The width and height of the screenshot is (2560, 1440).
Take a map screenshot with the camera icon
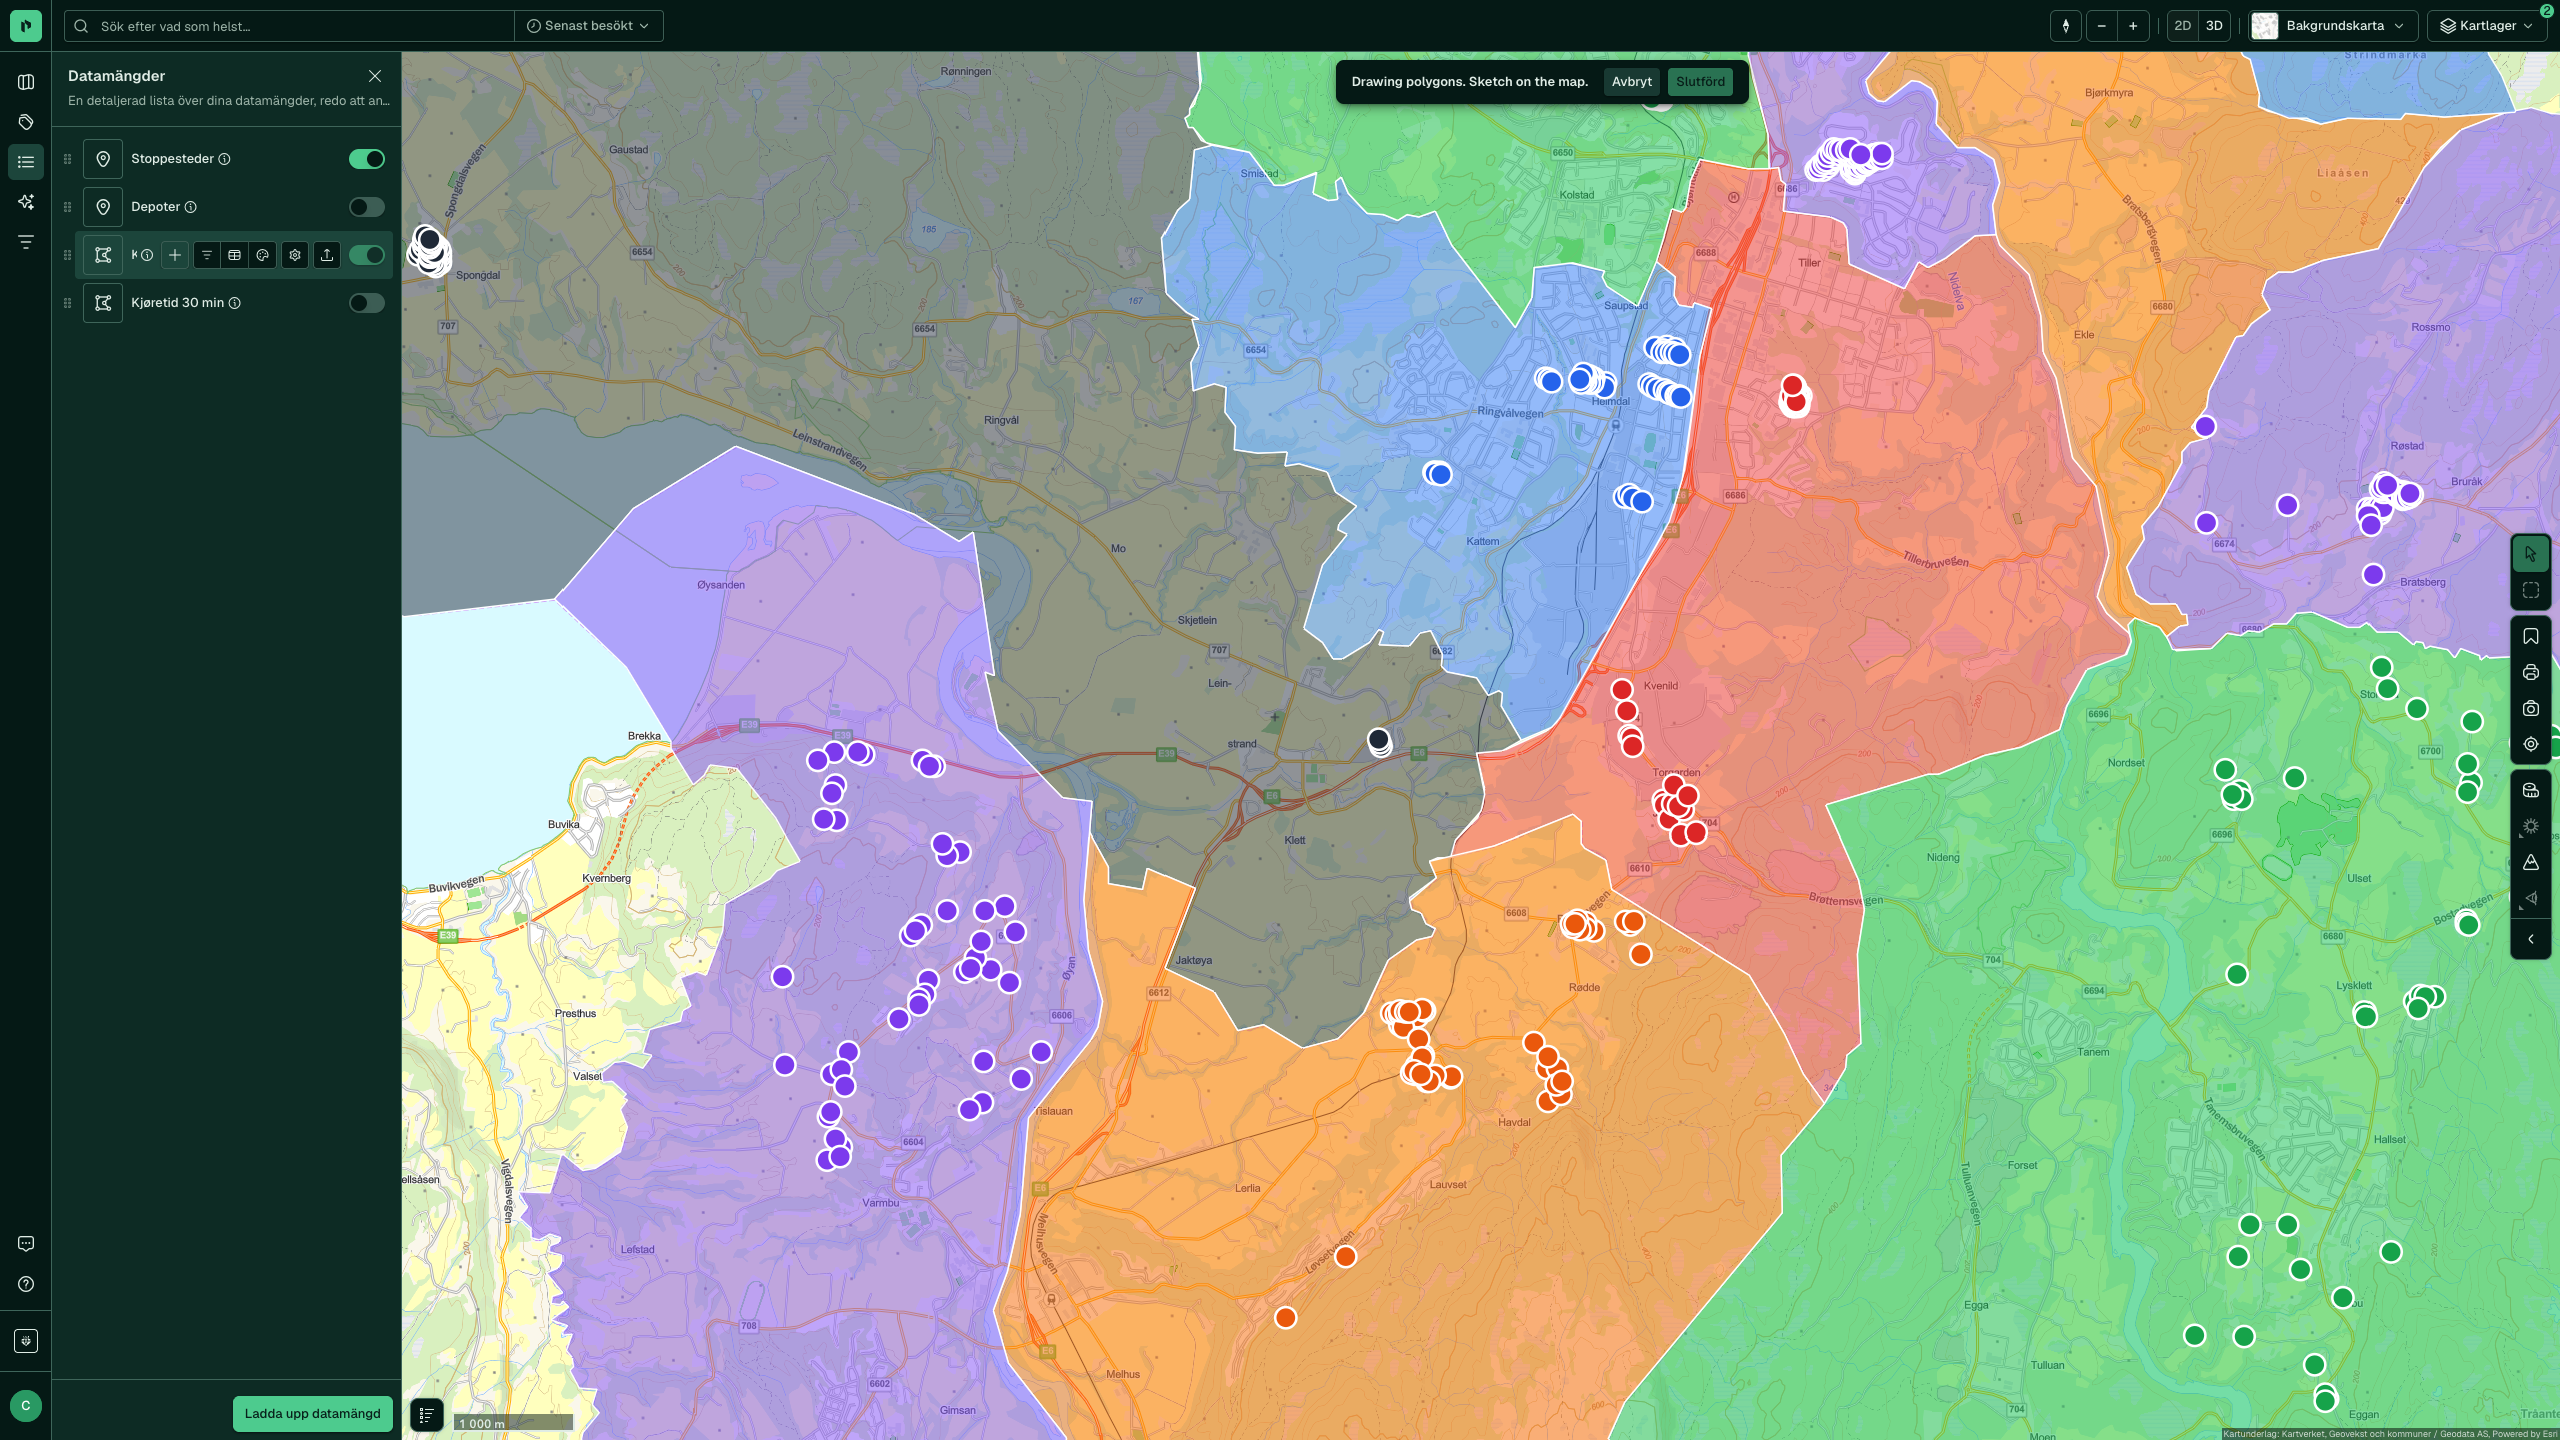2530,709
